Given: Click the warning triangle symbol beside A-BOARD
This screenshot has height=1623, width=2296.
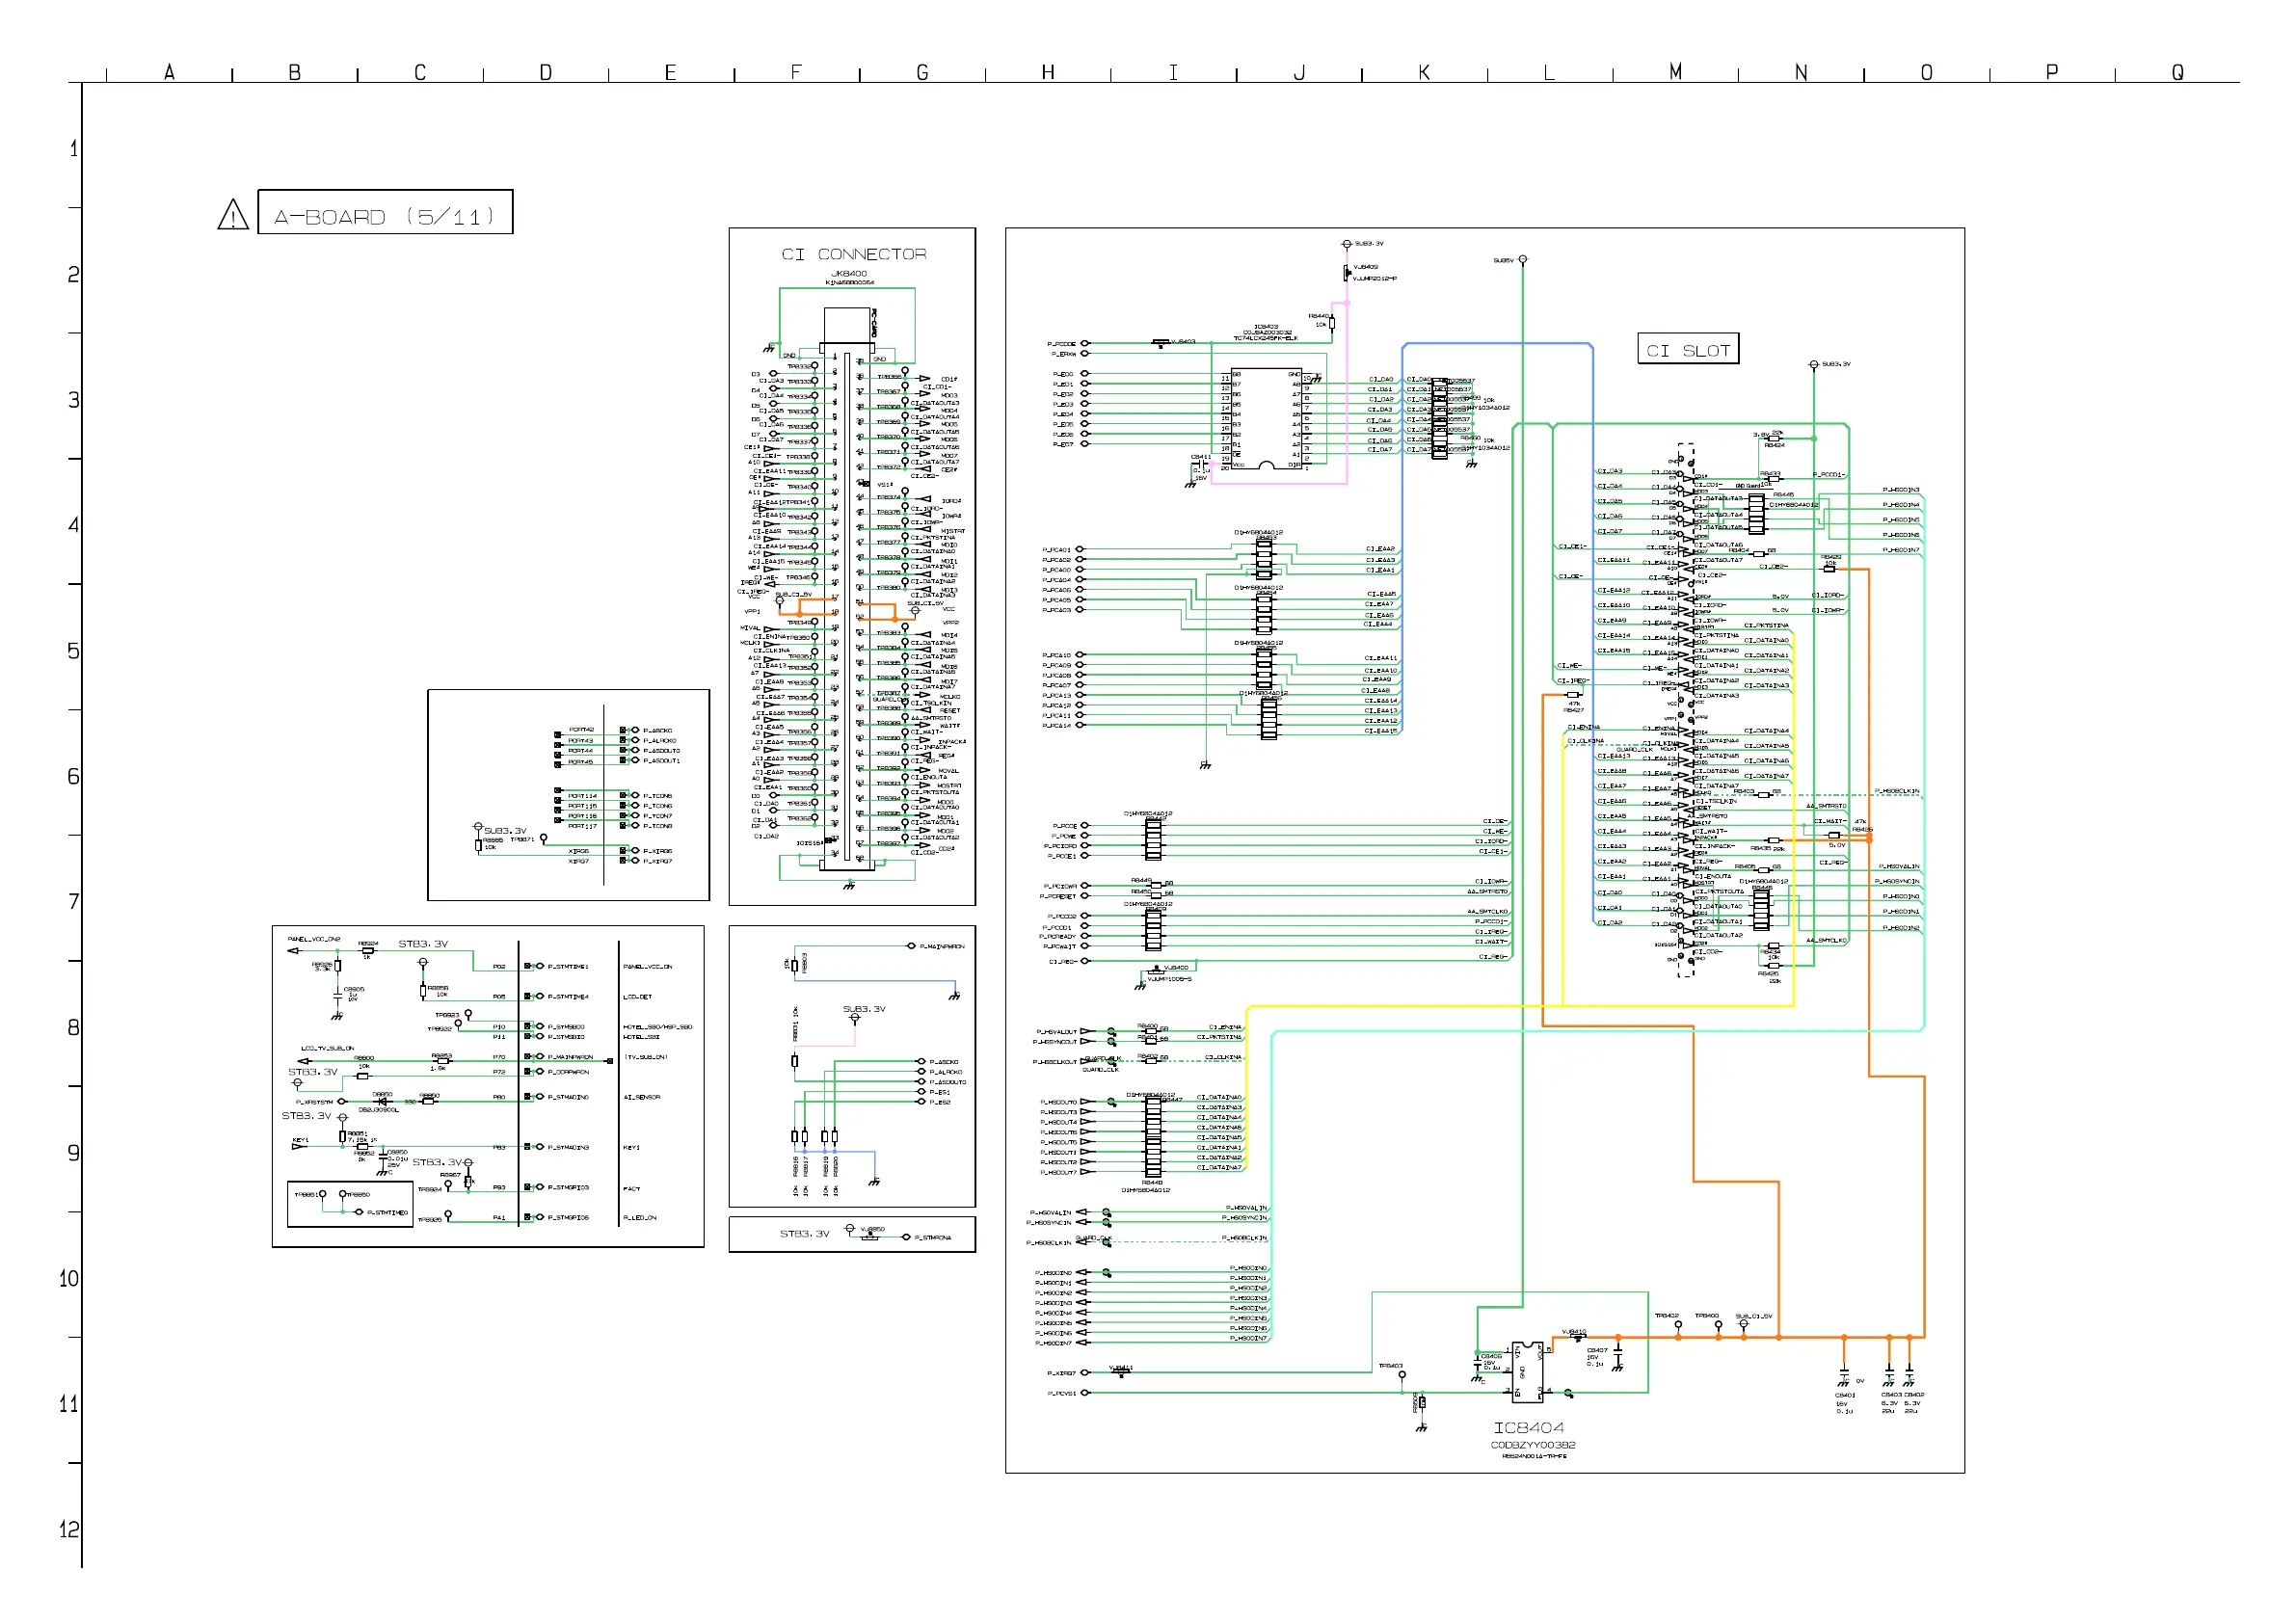Looking at the screenshot, I should [233, 215].
